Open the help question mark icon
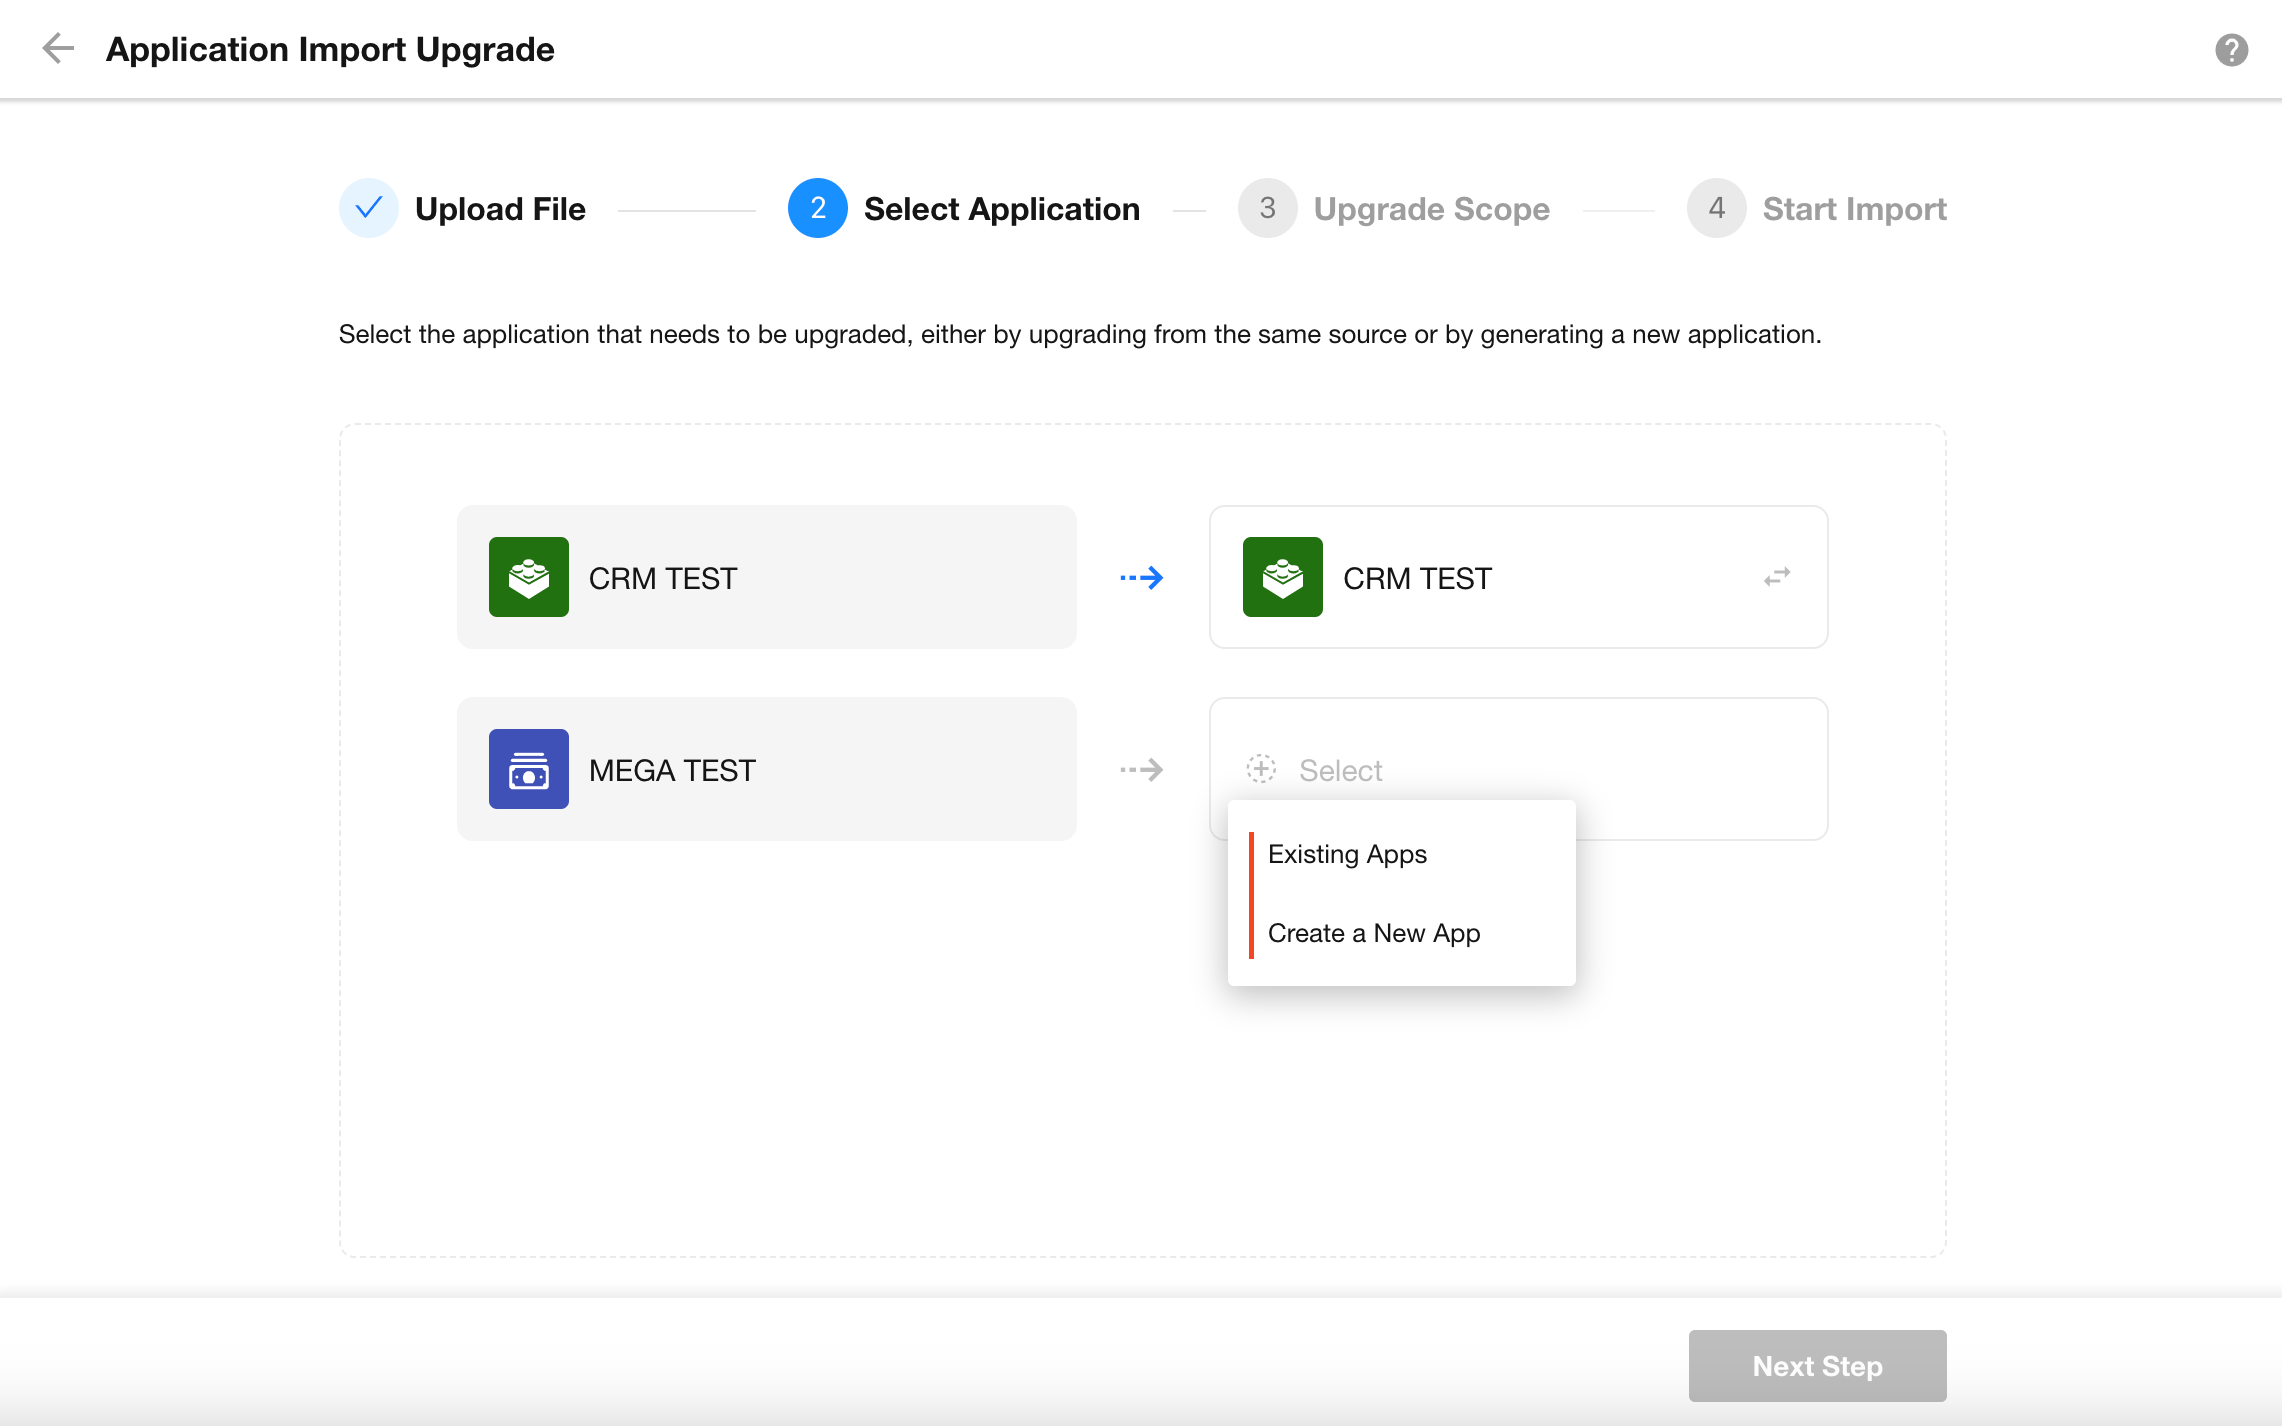Image resolution: width=2282 pixels, height=1426 pixels. pos(2231,49)
